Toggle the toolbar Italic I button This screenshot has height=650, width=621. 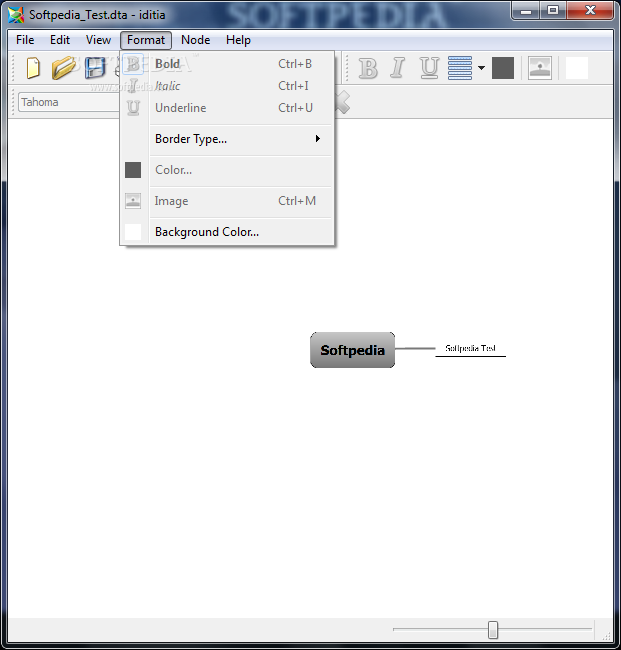398,68
